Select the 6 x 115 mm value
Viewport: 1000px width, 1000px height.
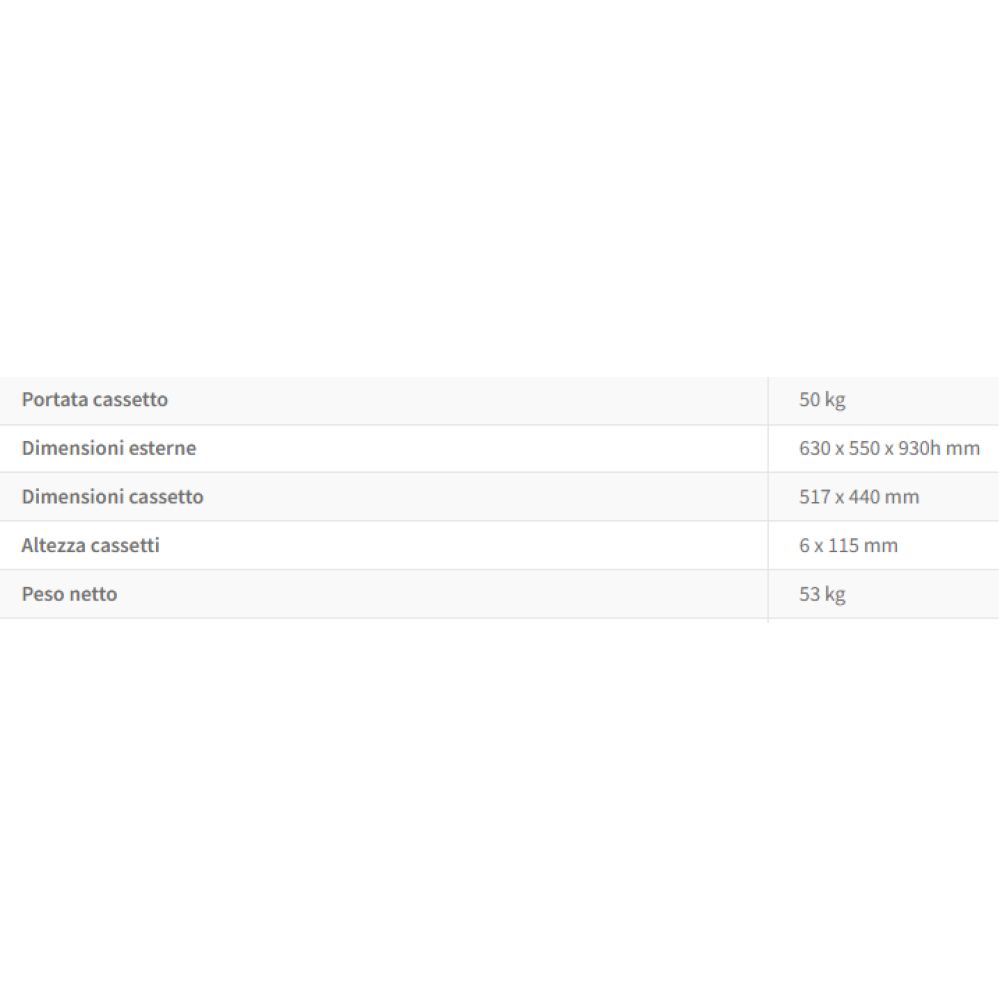click(x=848, y=545)
